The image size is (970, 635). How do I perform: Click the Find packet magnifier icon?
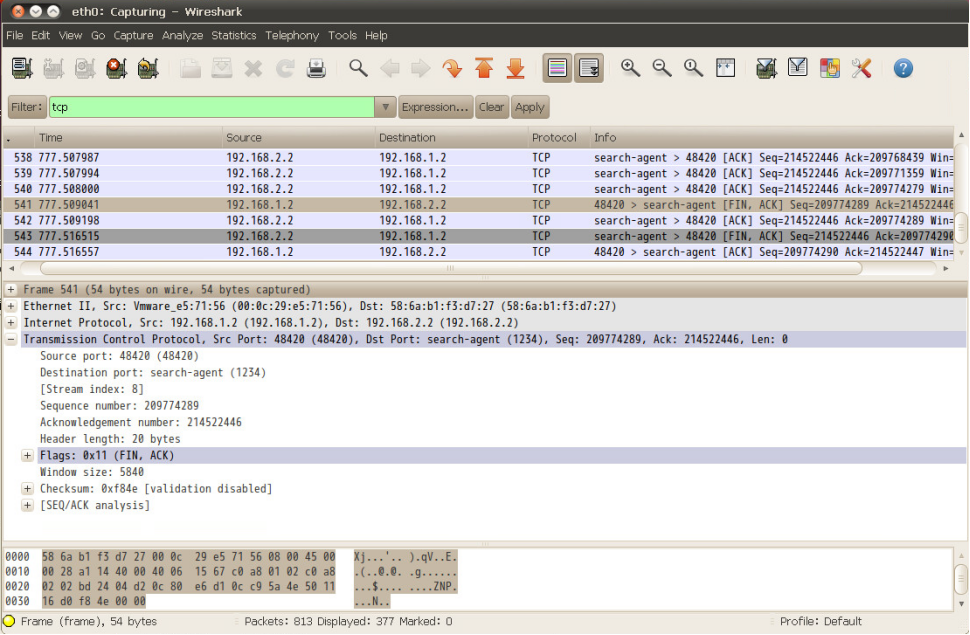click(358, 68)
